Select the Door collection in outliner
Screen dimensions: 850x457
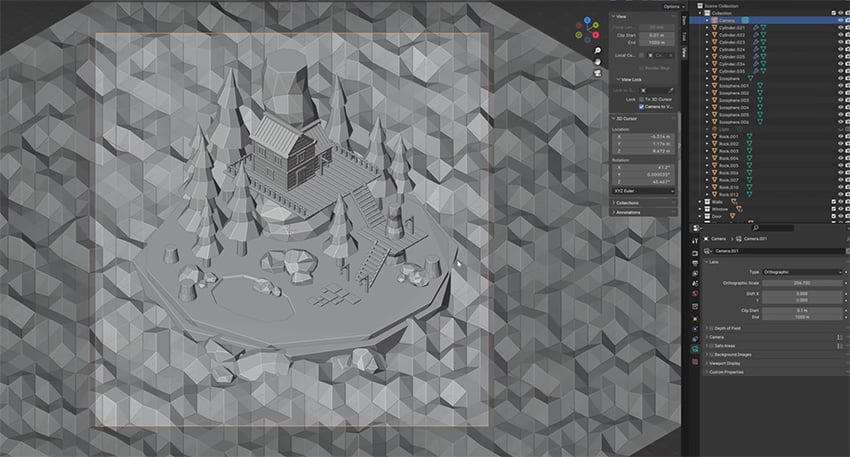[x=717, y=216]
